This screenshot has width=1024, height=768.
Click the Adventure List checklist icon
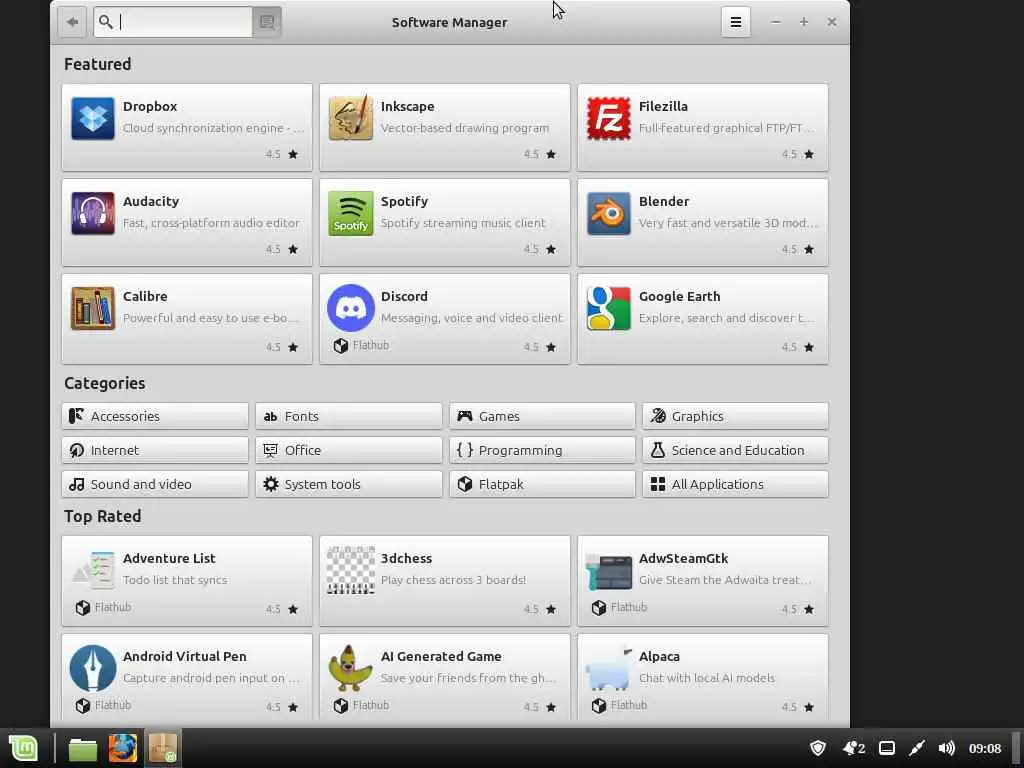click(x=93, y=570)
